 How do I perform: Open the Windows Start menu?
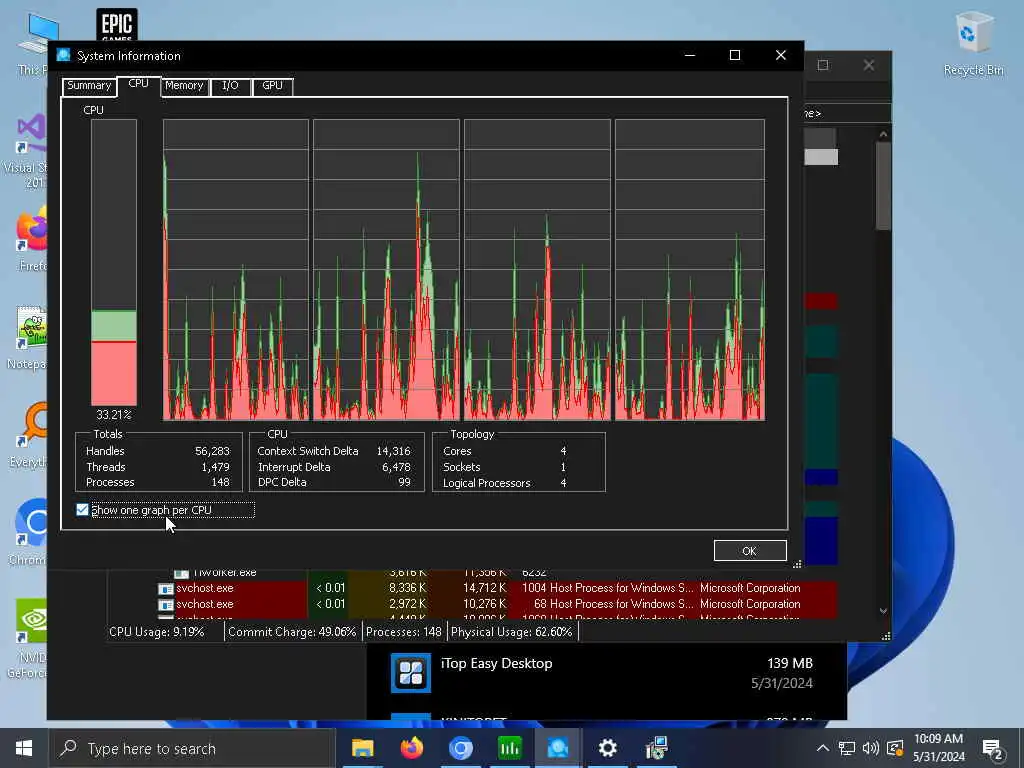(24, 748)
